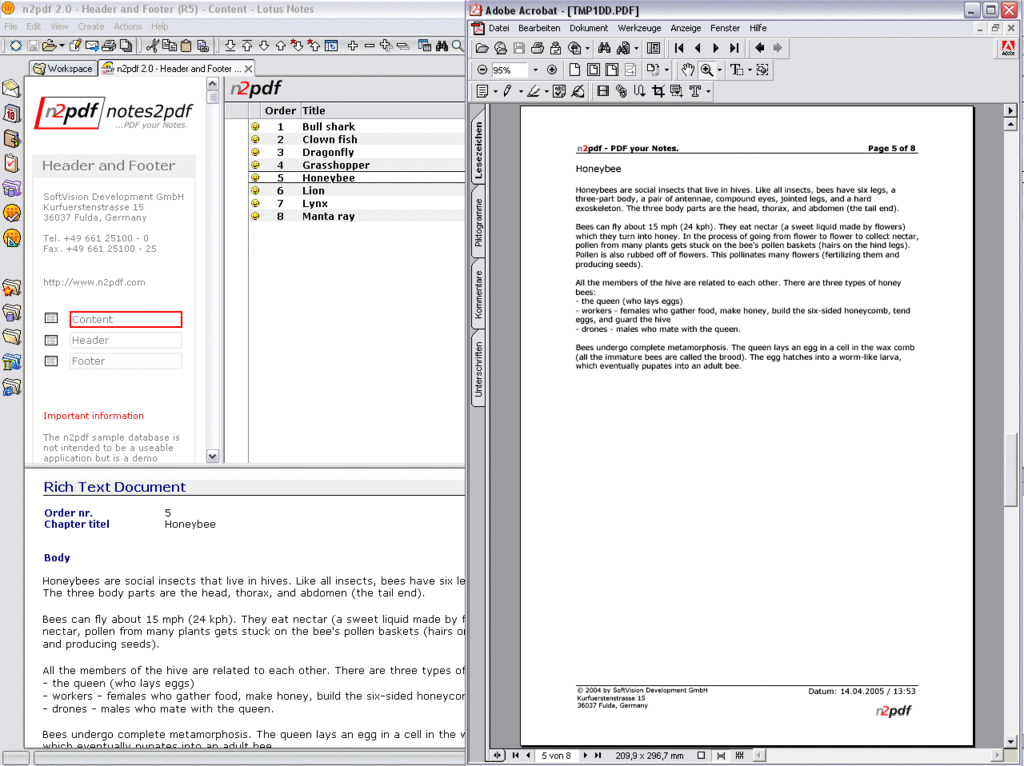Open the Piktogramme side tab in Acrobat

point(478,223)
